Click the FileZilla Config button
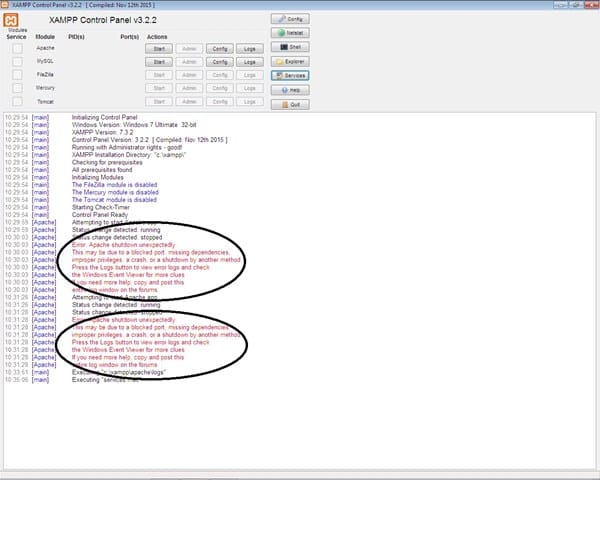Viewport: 600px width, 551px height. click(x=220, y=75)
